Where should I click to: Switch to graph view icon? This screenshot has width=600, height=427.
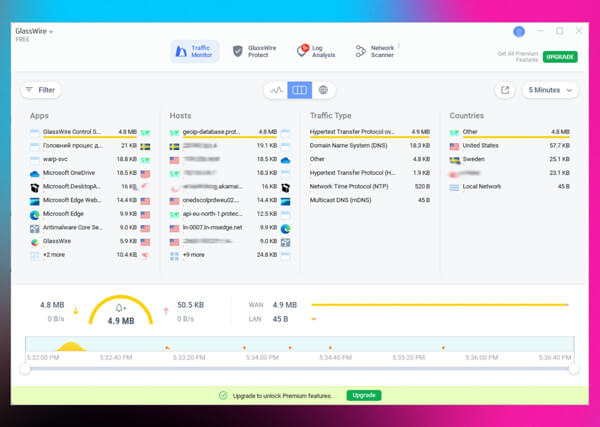276,90
